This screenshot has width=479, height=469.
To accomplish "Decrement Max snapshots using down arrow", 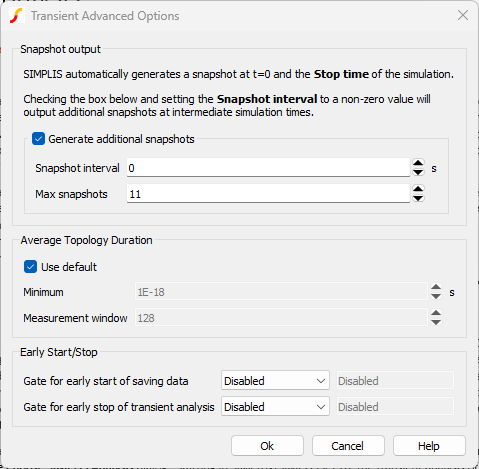I will [418, 198].
